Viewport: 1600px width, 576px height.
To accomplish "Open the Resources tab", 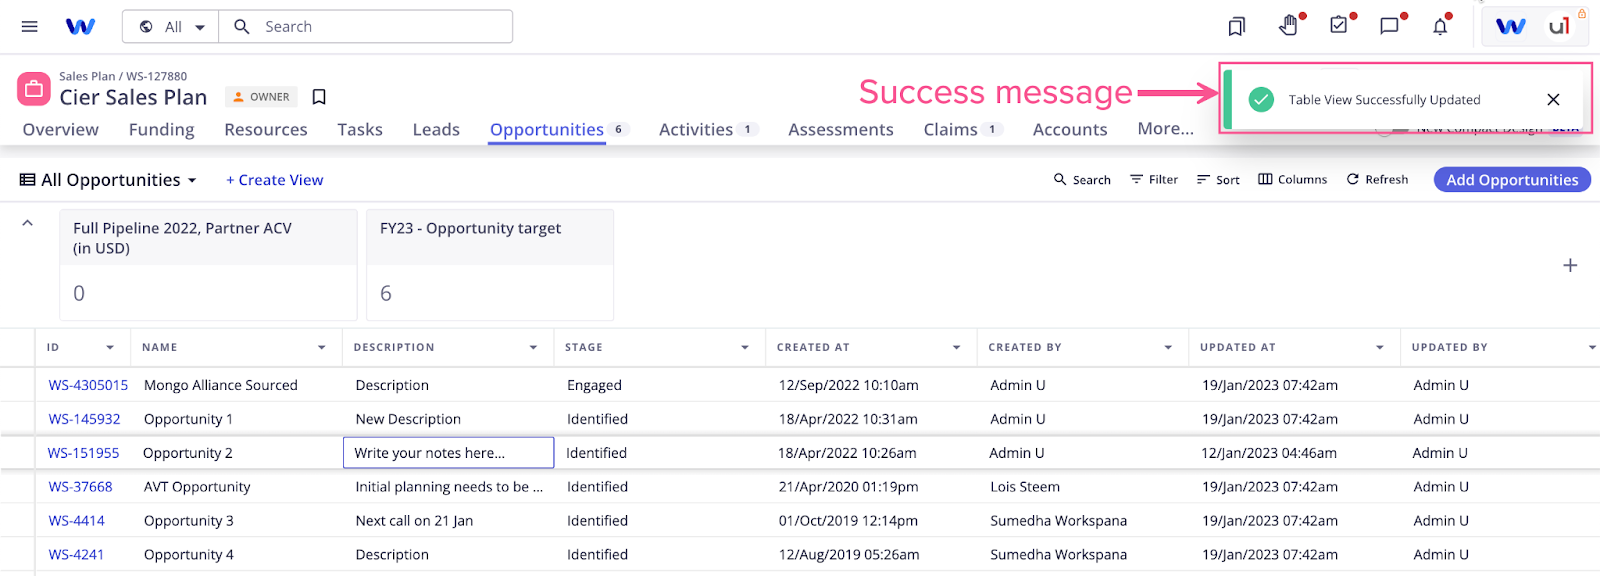I will tap(266, 130).
